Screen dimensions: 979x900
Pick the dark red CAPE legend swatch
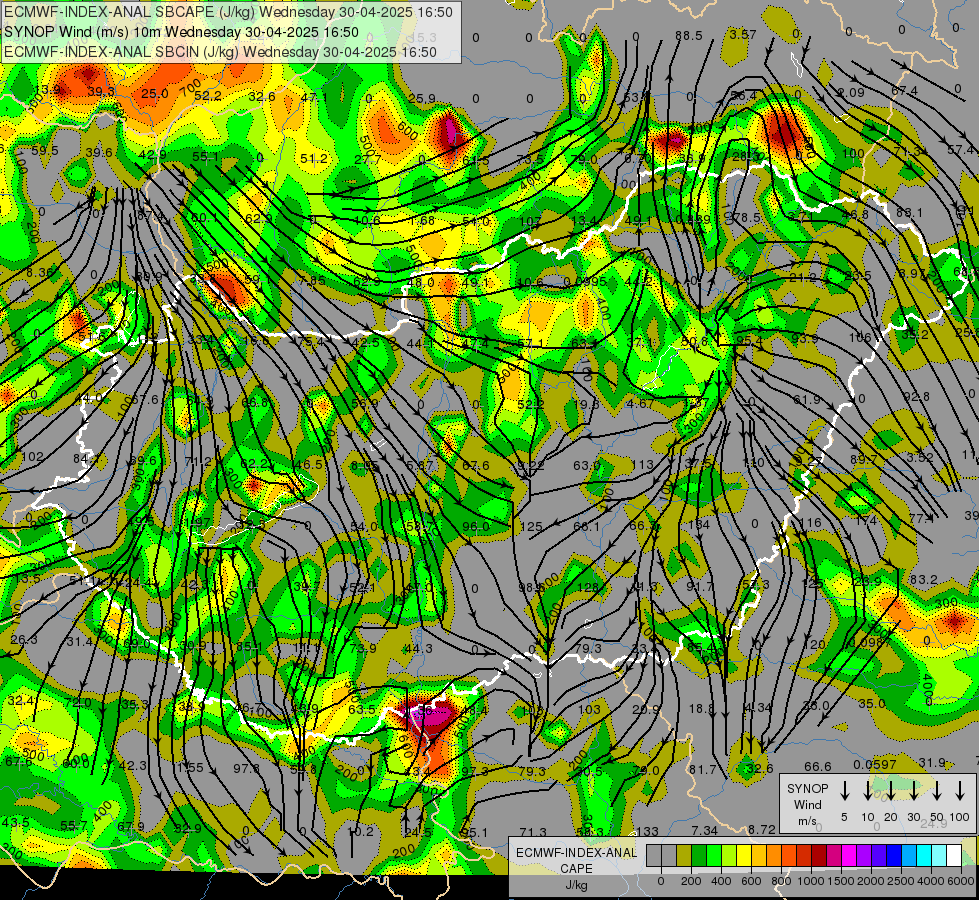click(819, 855)
